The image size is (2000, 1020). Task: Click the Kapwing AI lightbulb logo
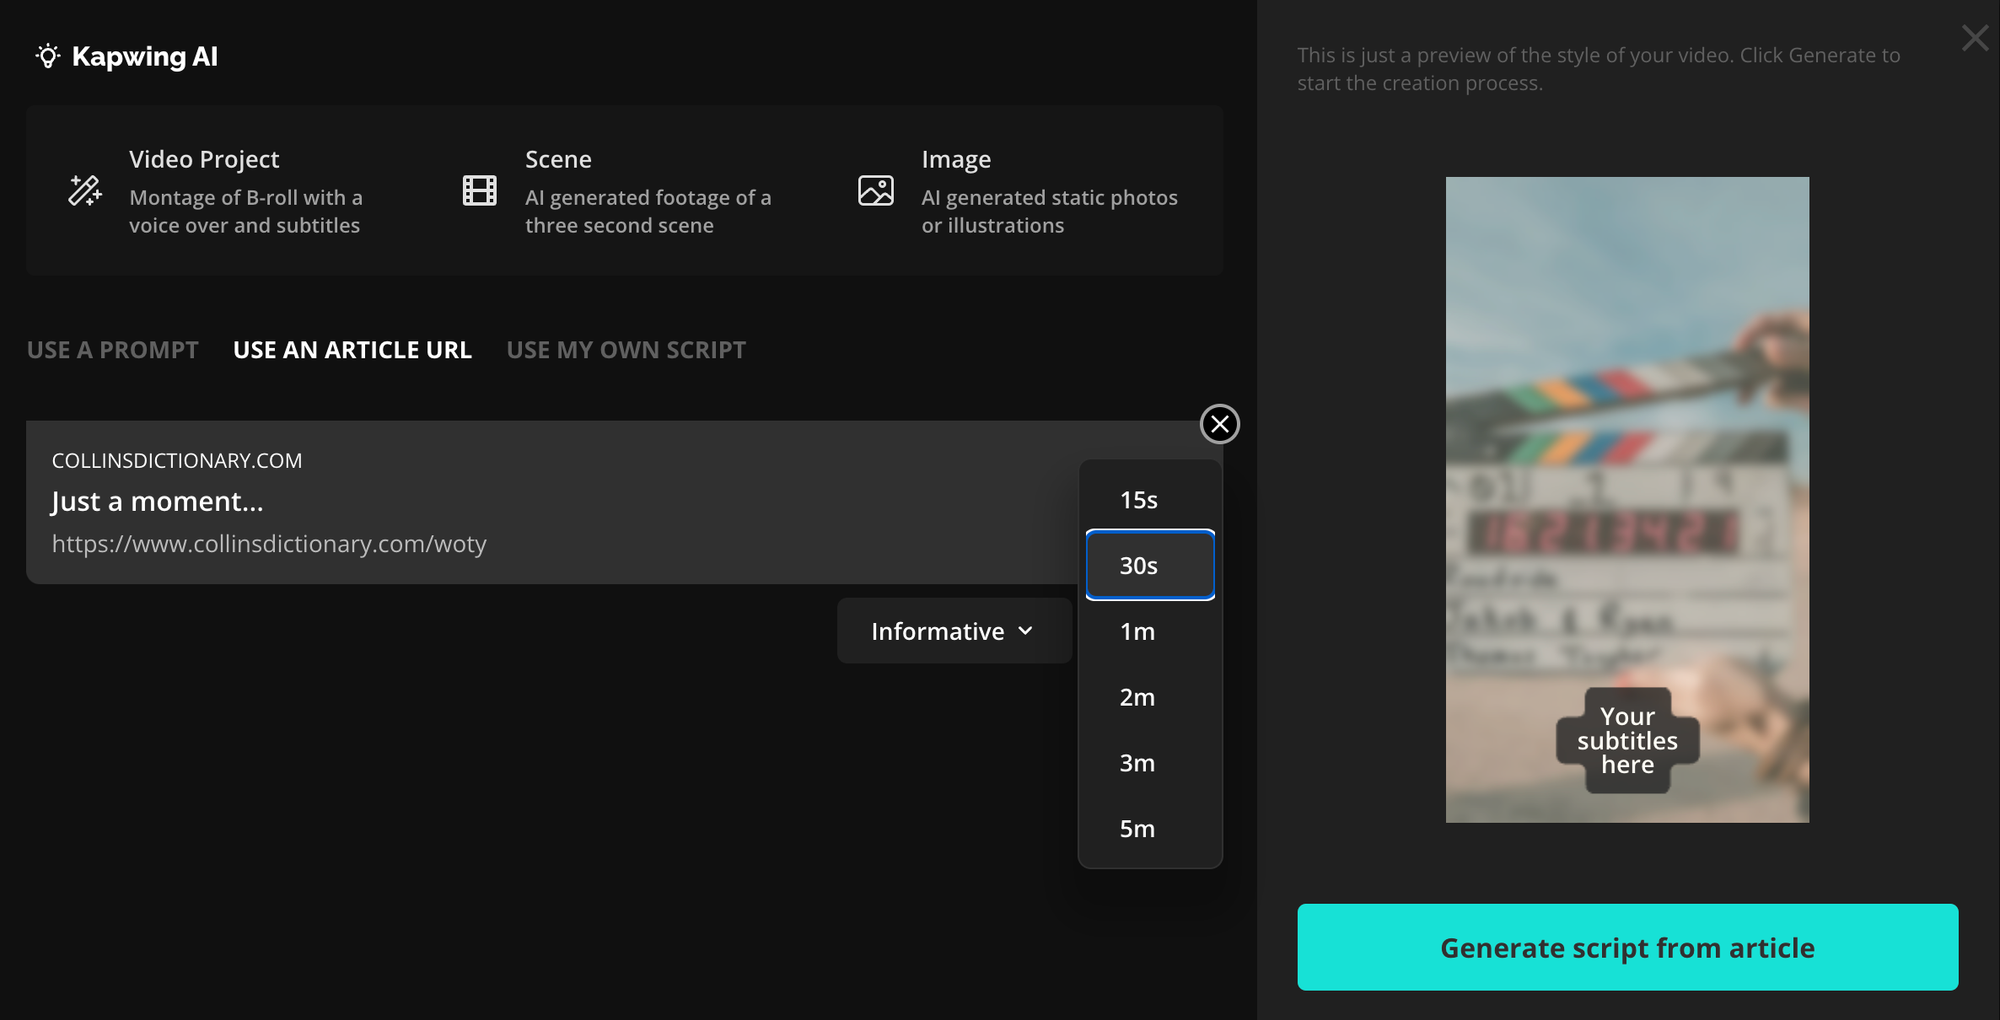[46, 57]
